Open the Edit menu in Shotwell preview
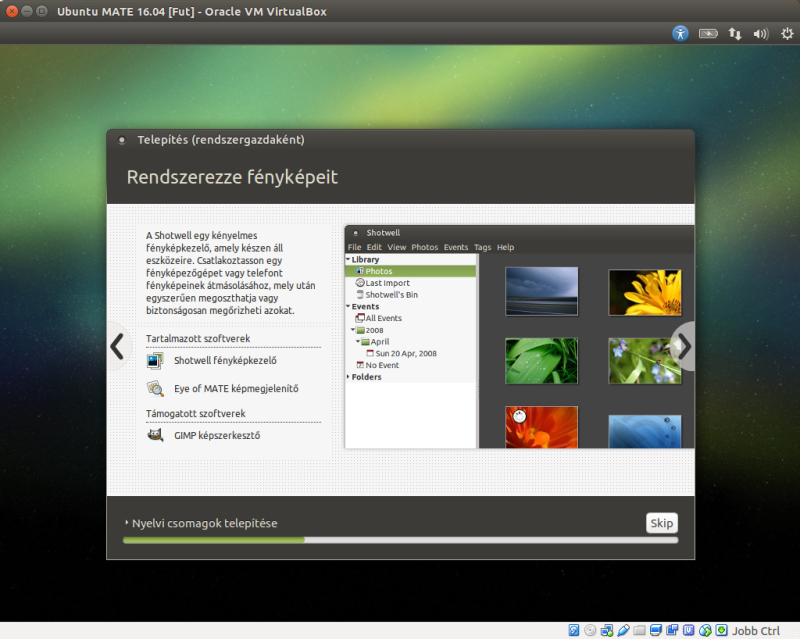Image resolution: width=800 pixels, height=639 pixels. (x=374, y=247)
